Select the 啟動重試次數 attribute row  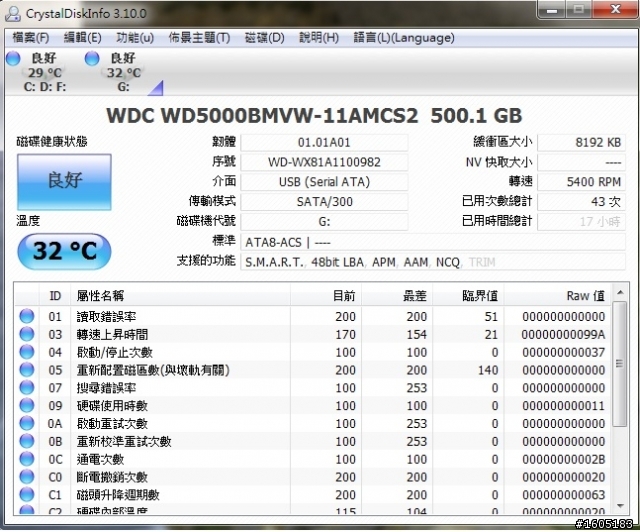[313, 423]
